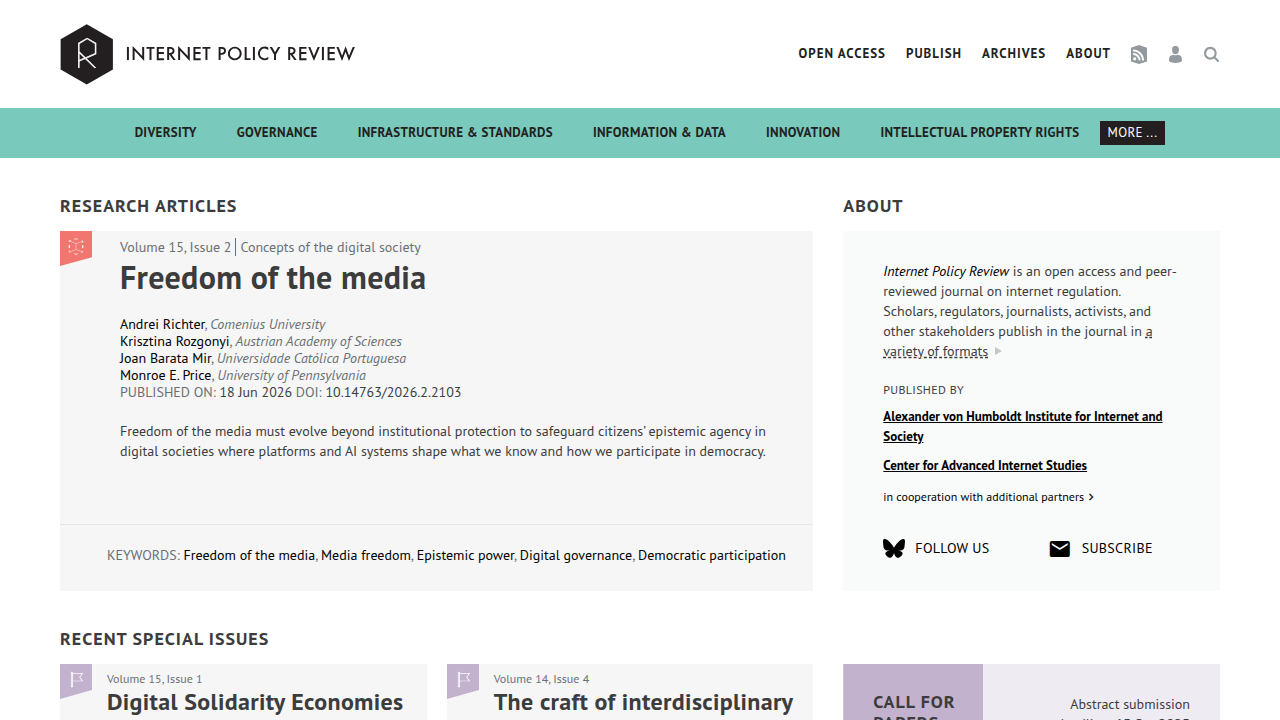Click the DOI 10.14763/2026.2.2103

393,392
